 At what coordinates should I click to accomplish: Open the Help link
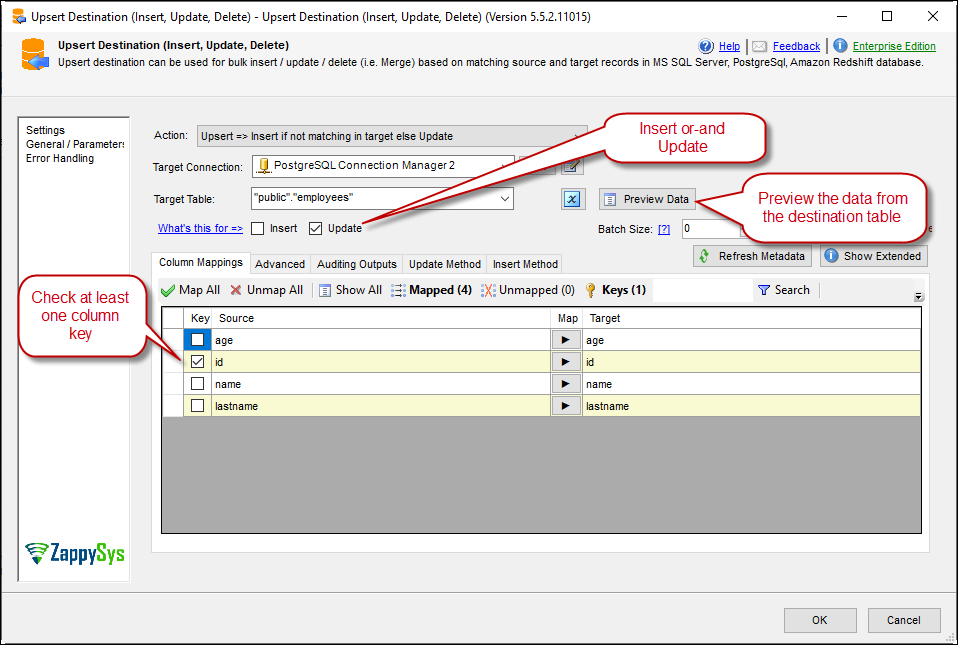coord(729,46)
